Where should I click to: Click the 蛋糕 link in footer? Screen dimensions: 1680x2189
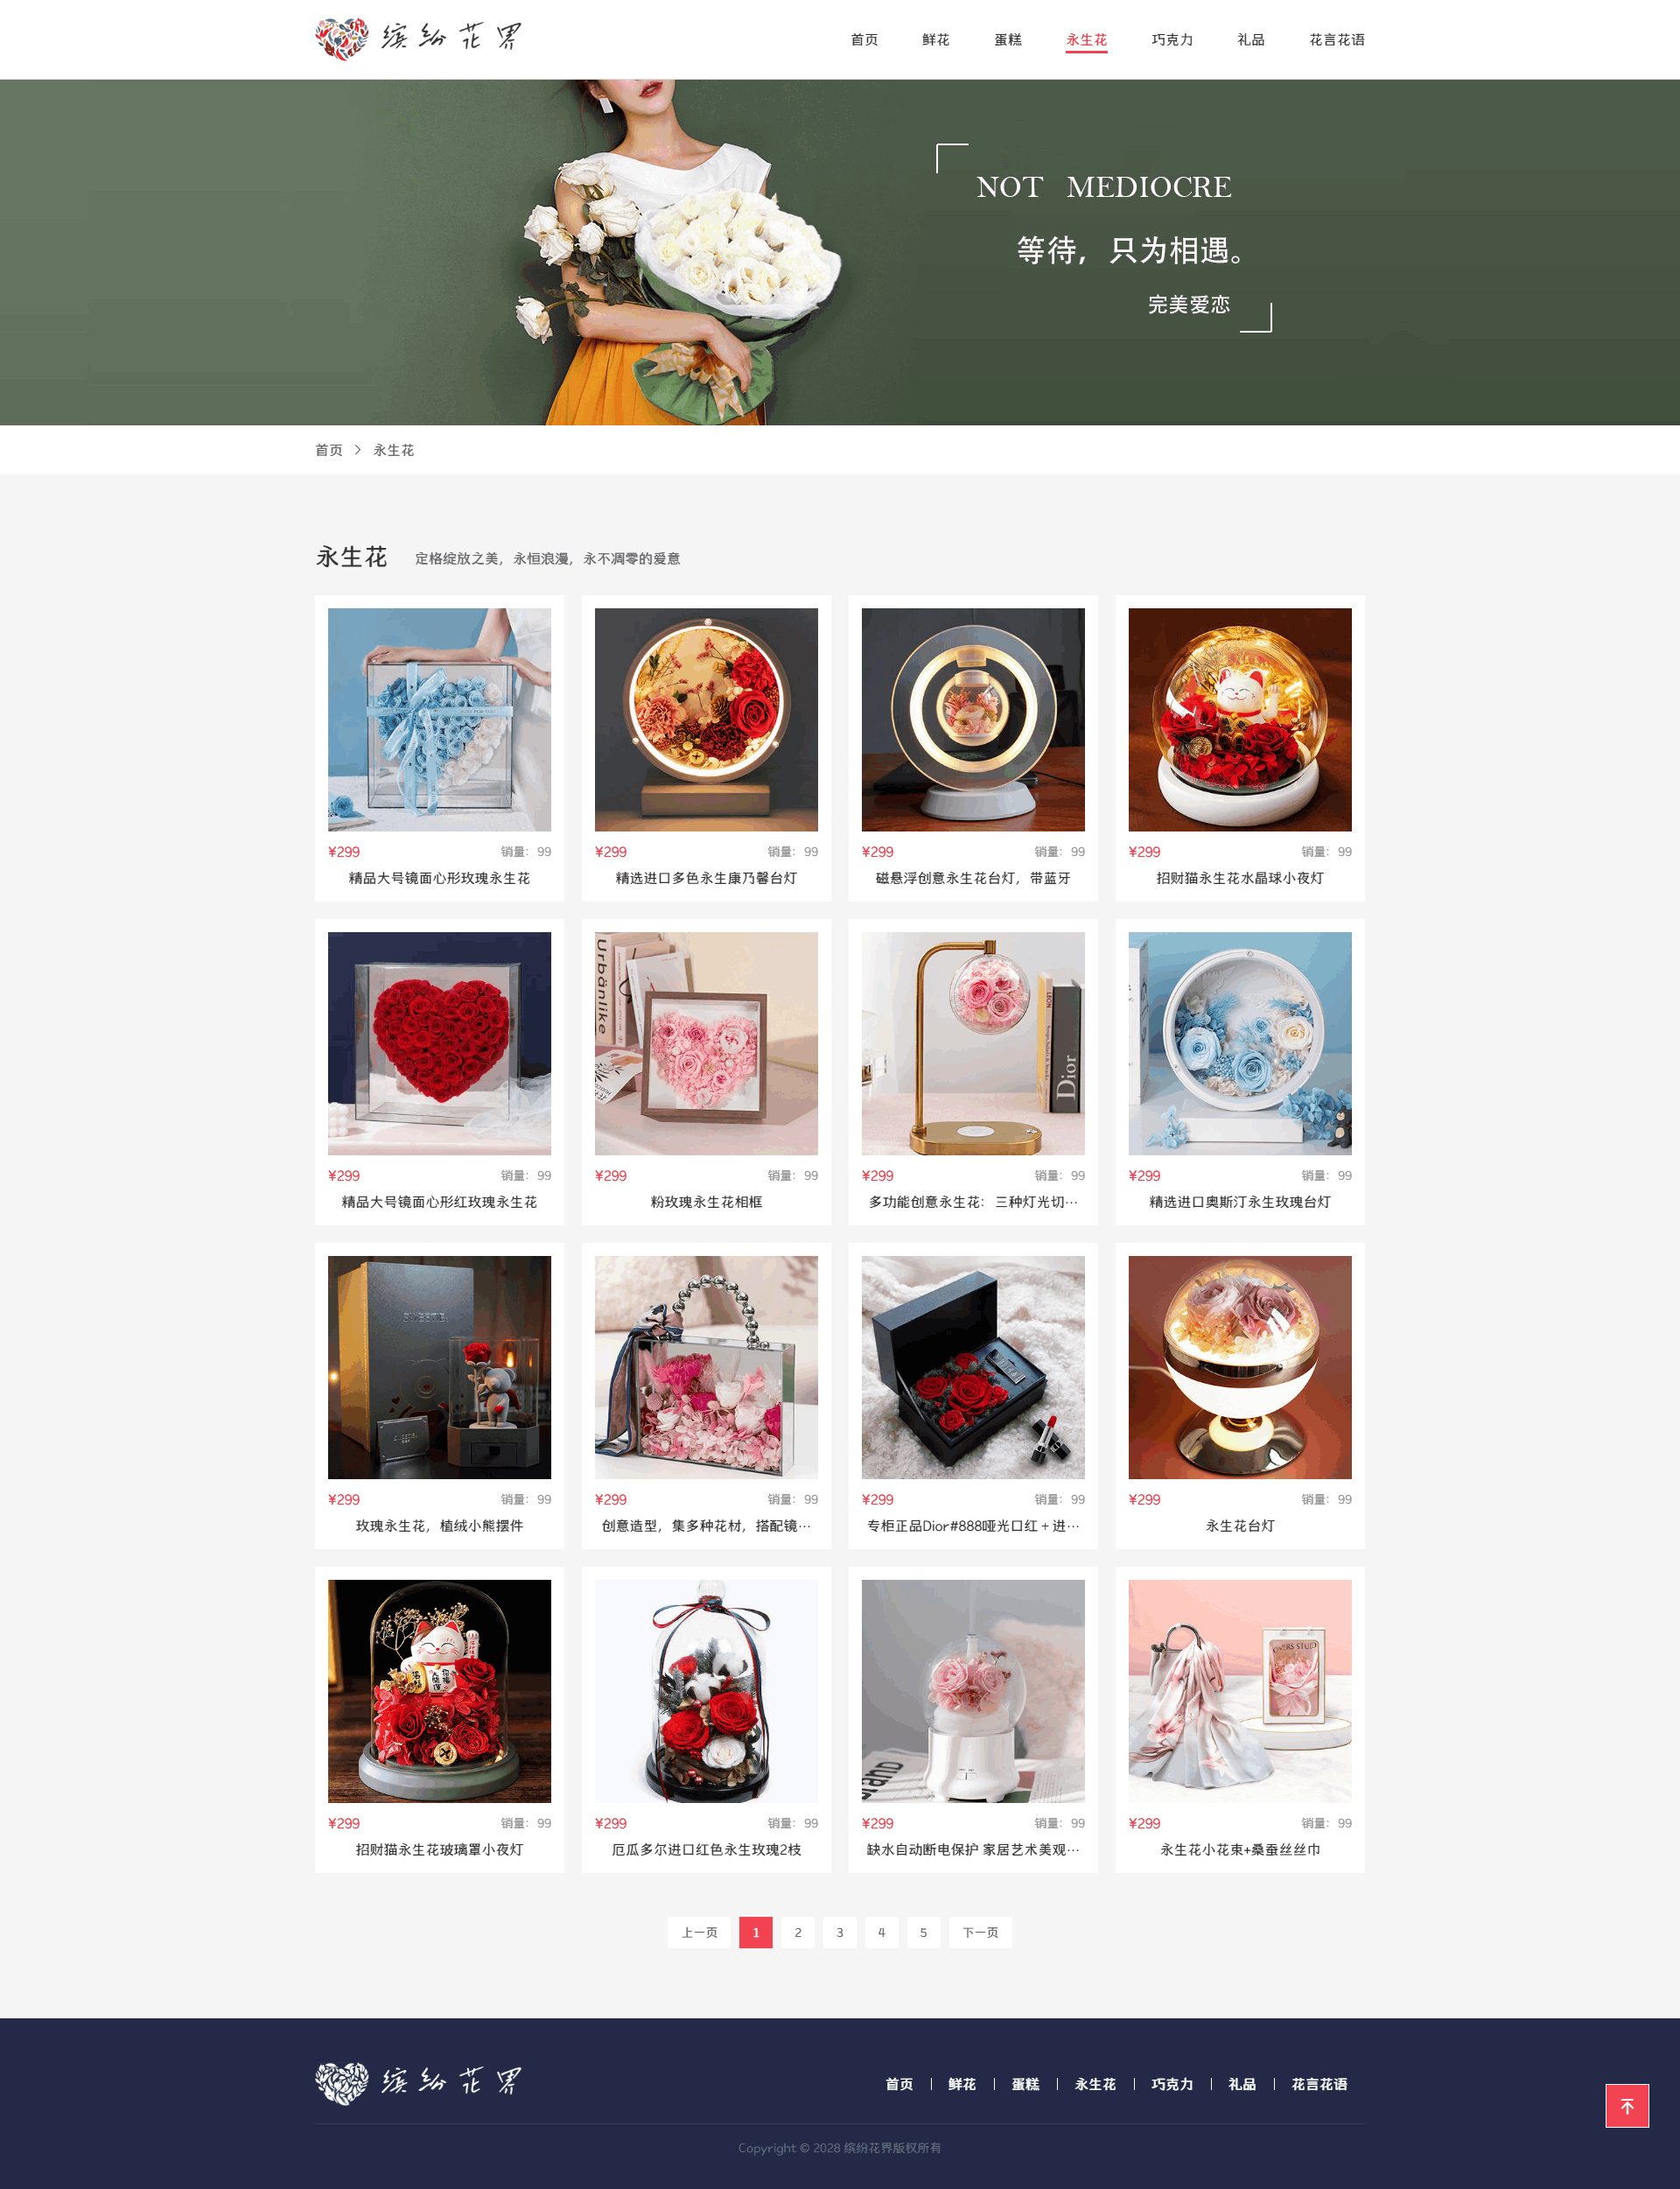1025,2084
